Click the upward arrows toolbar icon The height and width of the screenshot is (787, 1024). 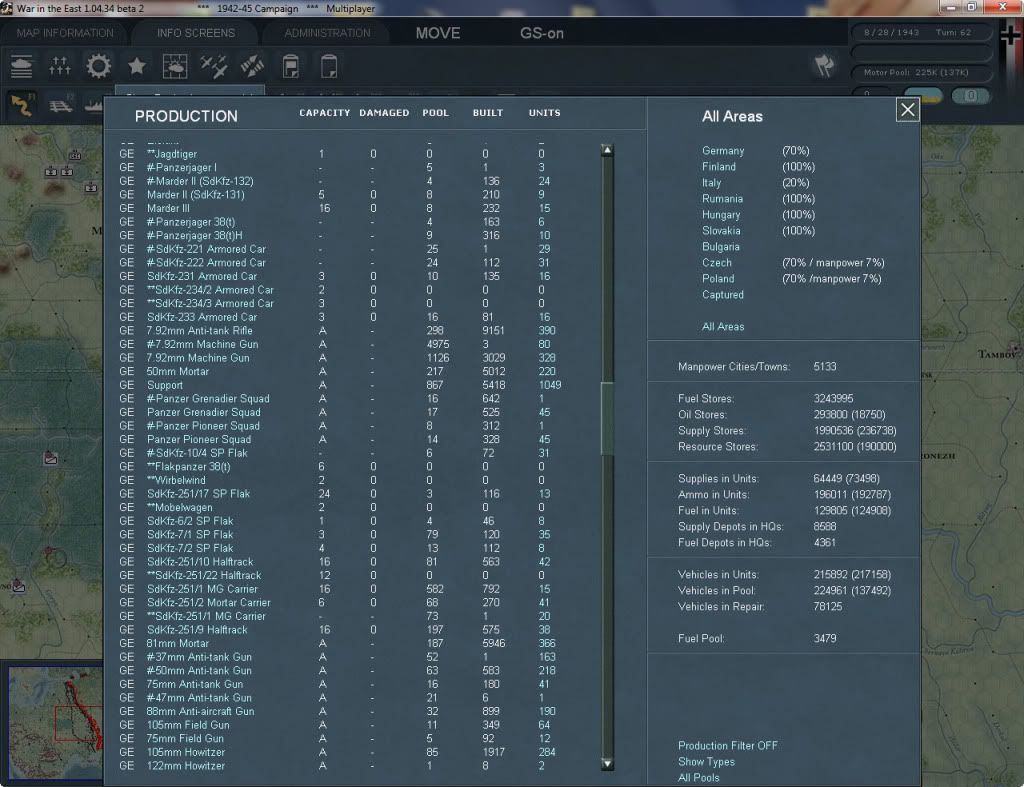[x=59, y=67]
